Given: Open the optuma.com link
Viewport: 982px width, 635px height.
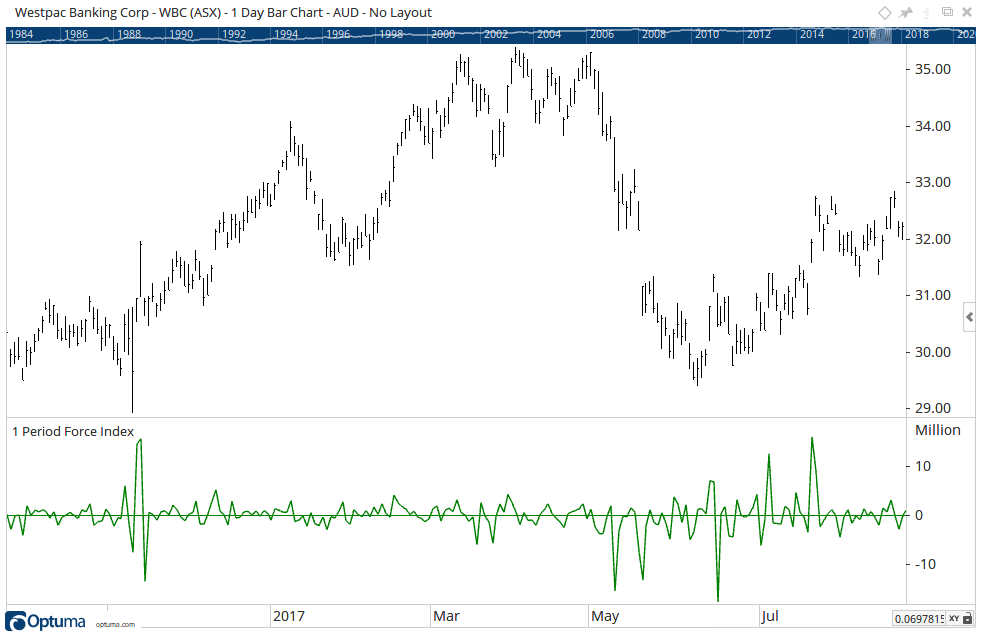Looking at the screenshot, I should click(x=115, y=624).
